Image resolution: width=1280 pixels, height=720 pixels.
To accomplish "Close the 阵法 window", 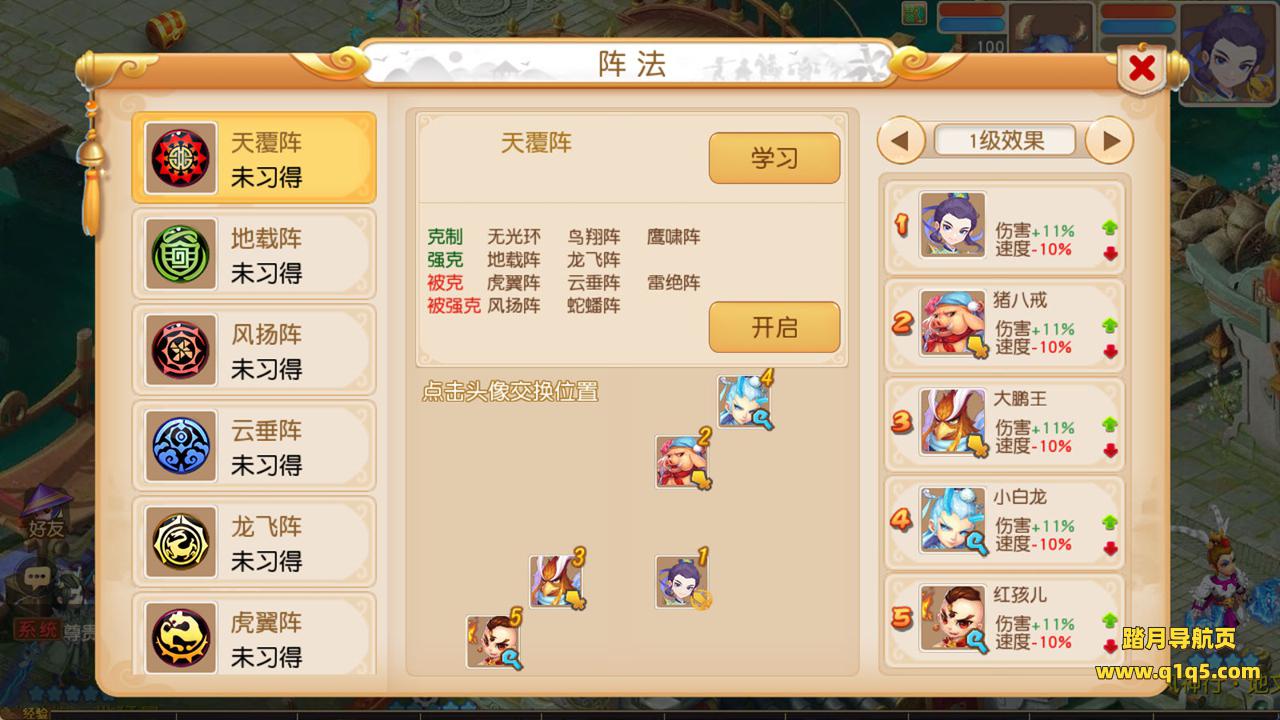I will click(1142, 68).
